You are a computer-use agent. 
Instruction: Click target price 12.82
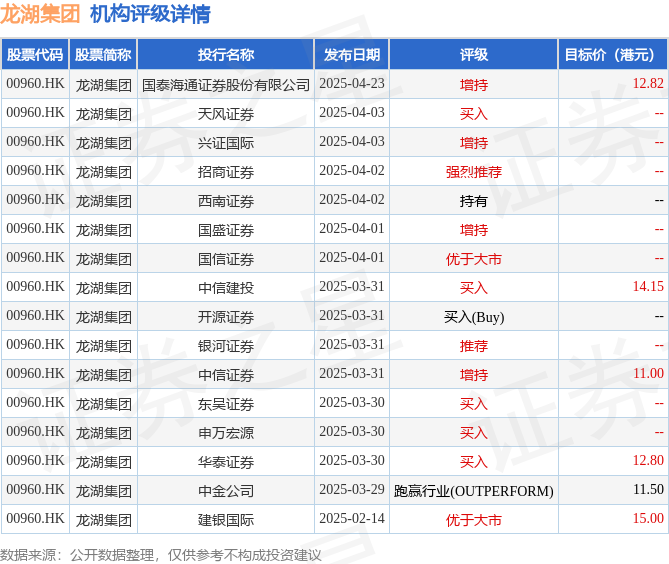[648, 83]
